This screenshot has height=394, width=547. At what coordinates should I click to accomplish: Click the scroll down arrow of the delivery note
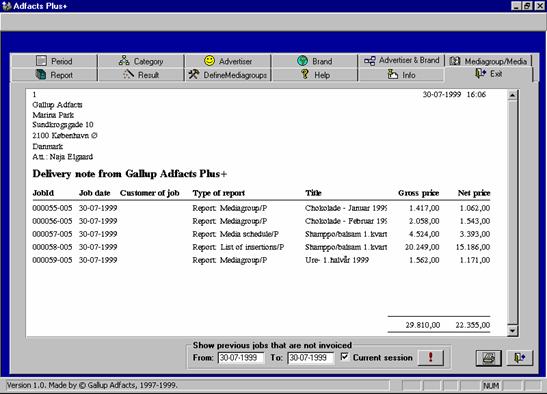pyautogui.click(x=512, y=330)
